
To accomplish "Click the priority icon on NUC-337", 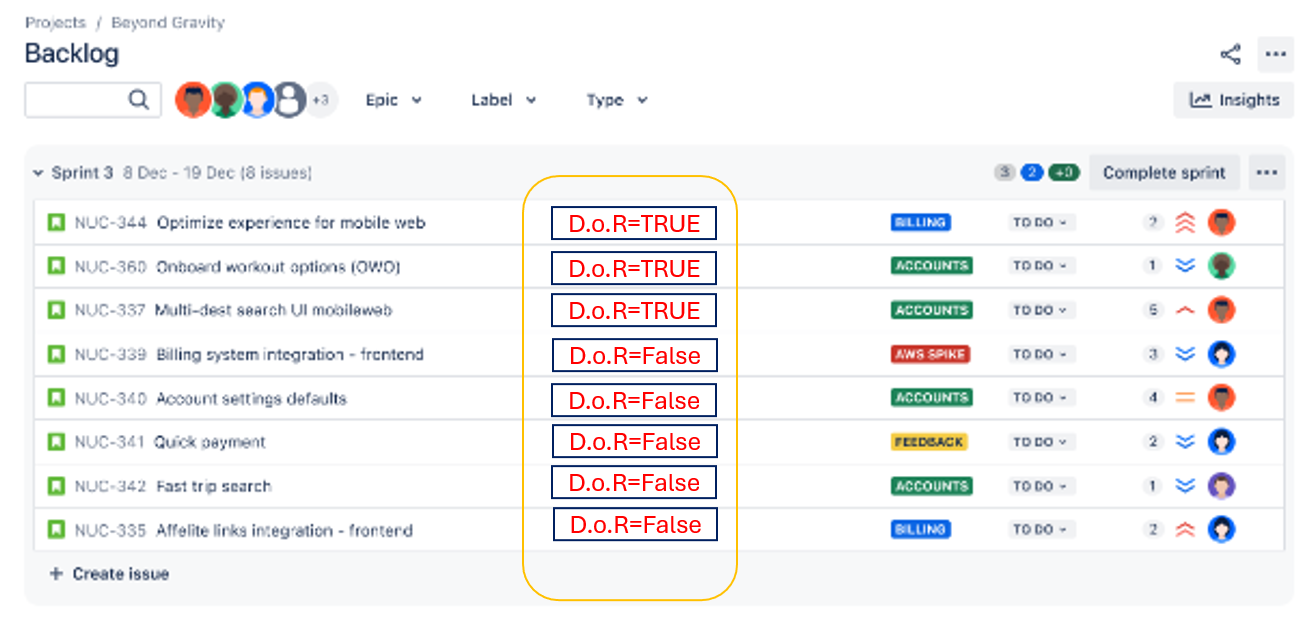I will tap(1185, 310).
